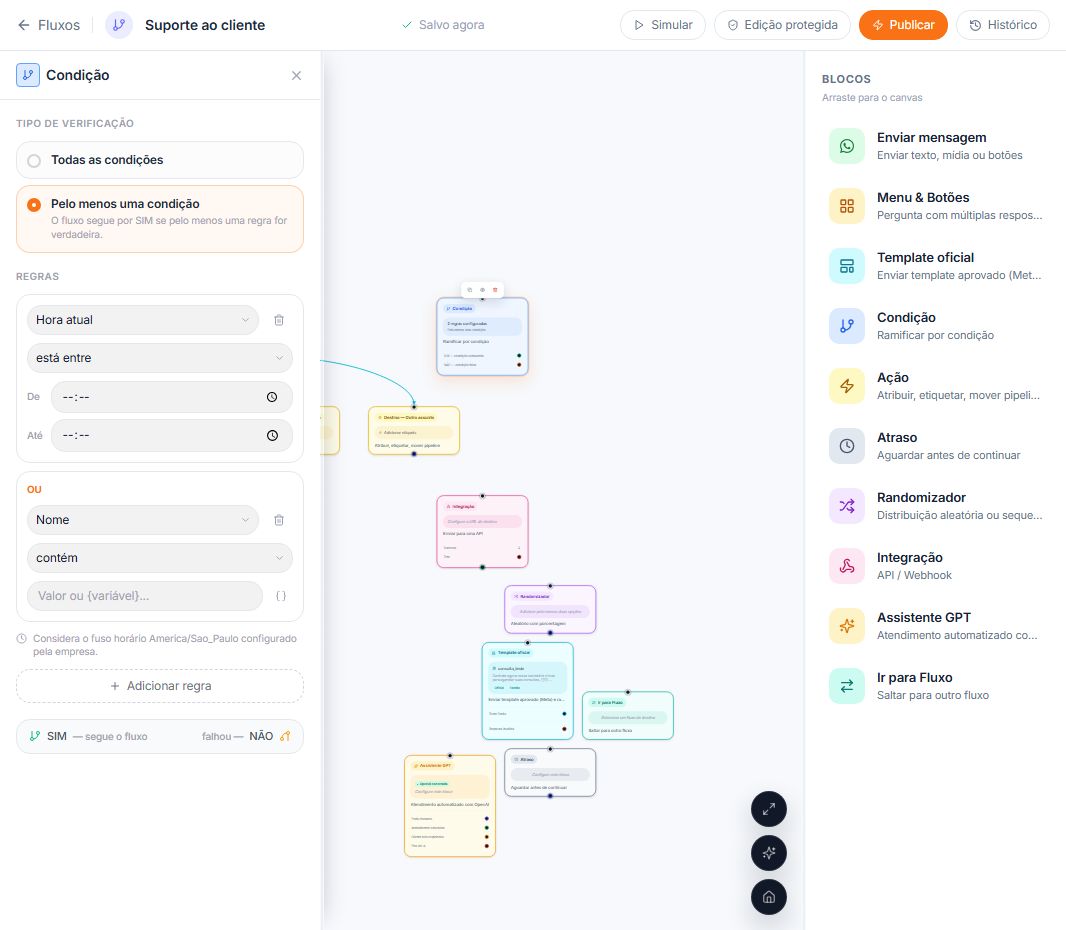Select Todas as condições radio option

[160, 160]
